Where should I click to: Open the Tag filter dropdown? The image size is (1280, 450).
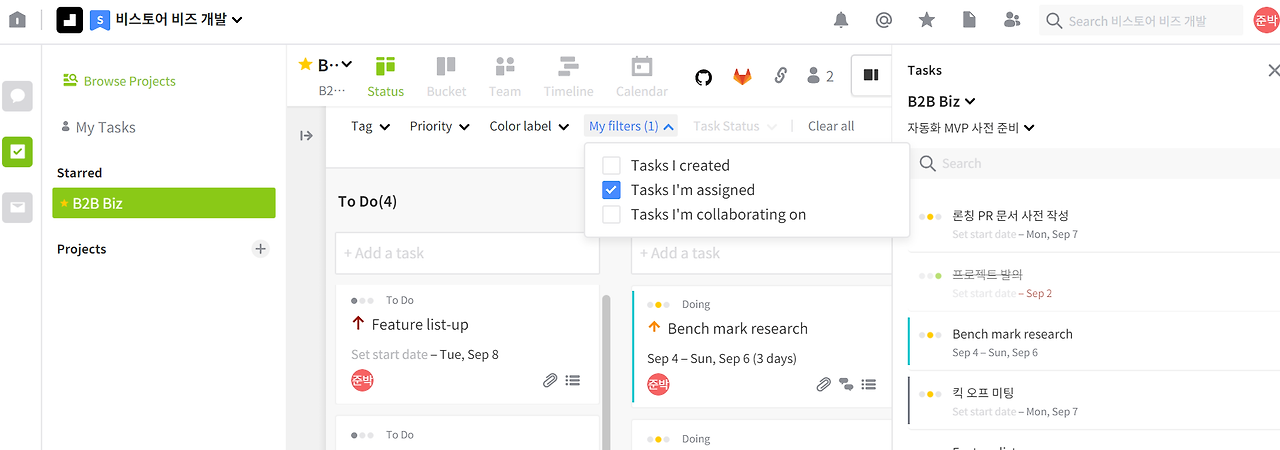tap(370, 127)
